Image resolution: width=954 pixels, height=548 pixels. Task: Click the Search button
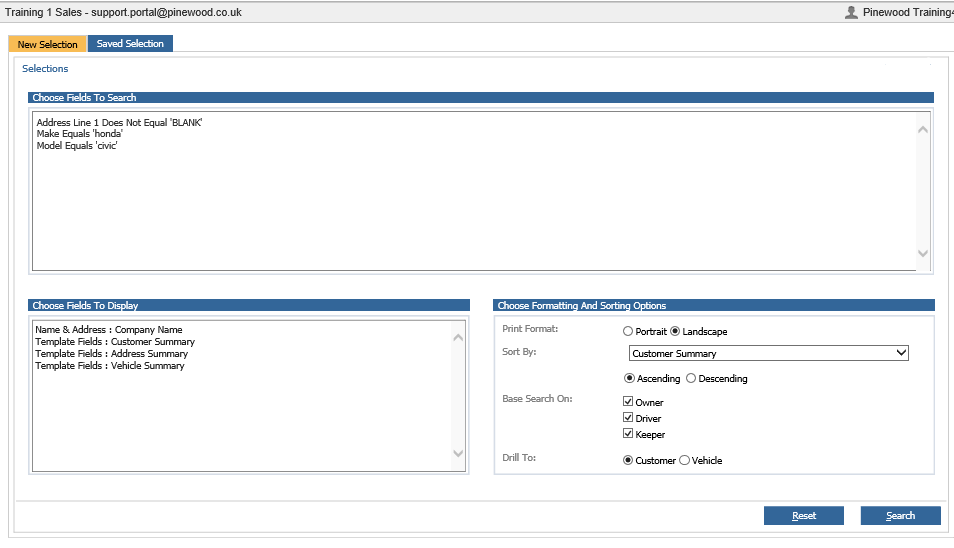[x=900, y=516]
